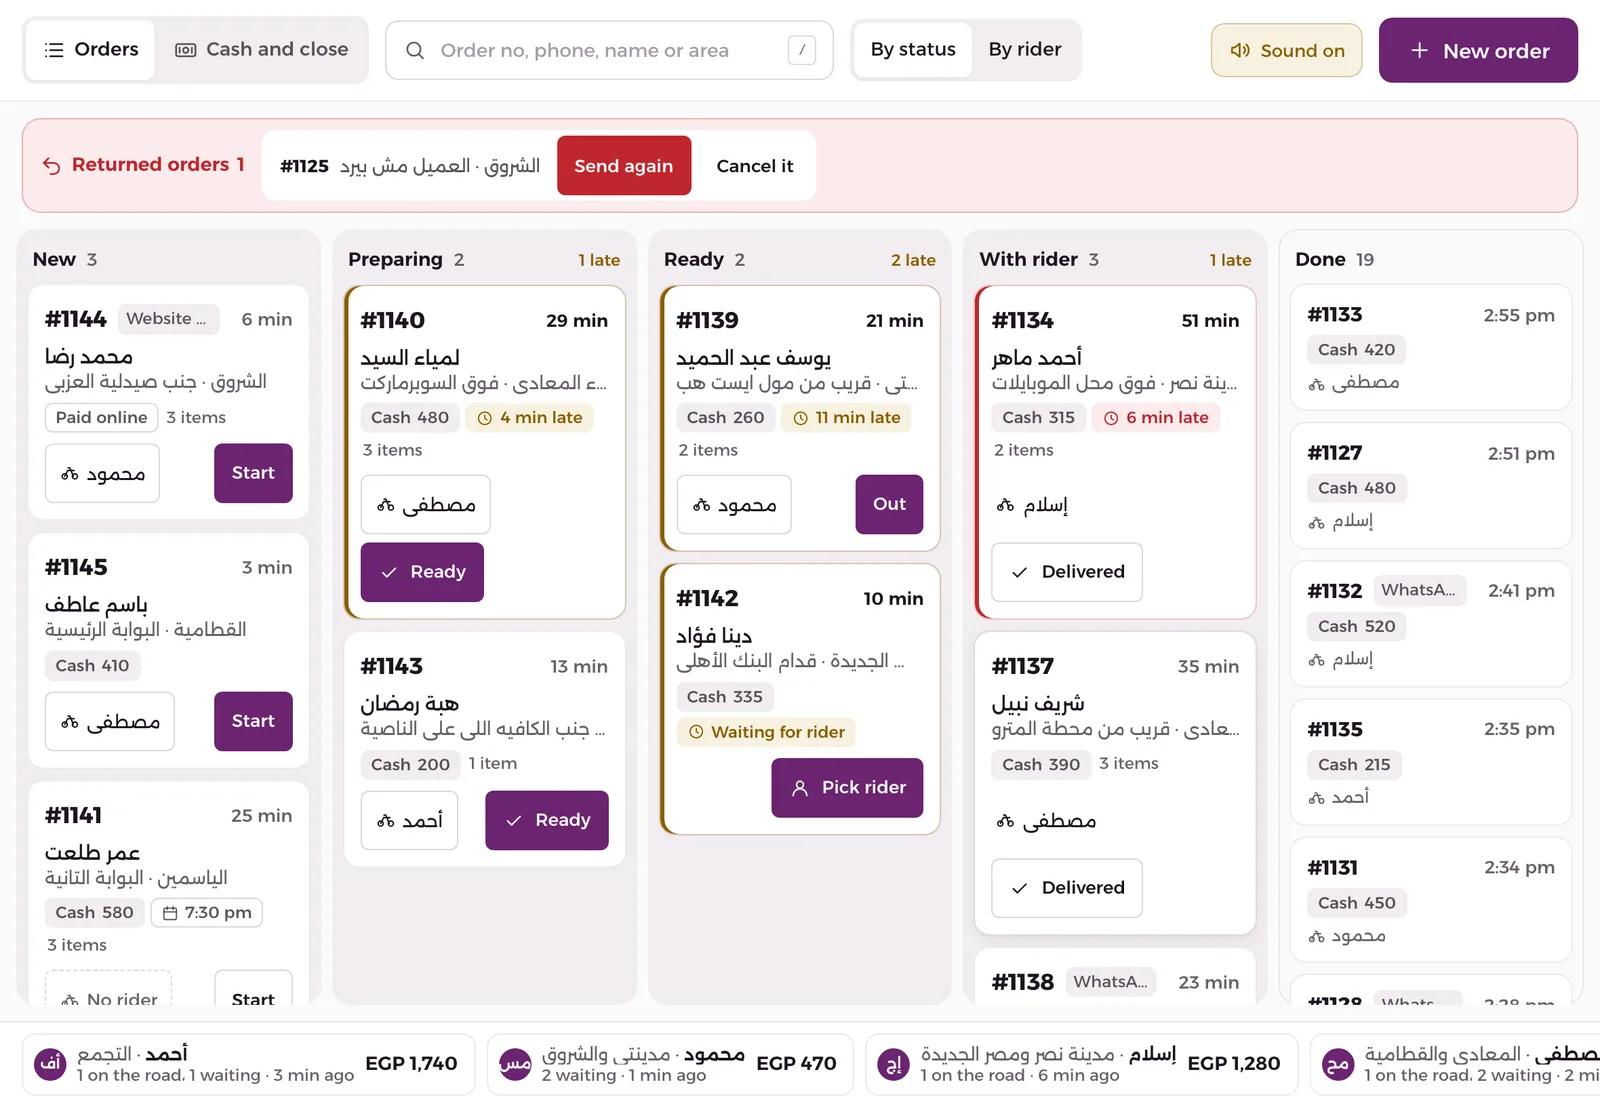Open the 7:30 pm schedule tag on #1141
This screenshot has width=1600, height=1112.
point(207,913)
